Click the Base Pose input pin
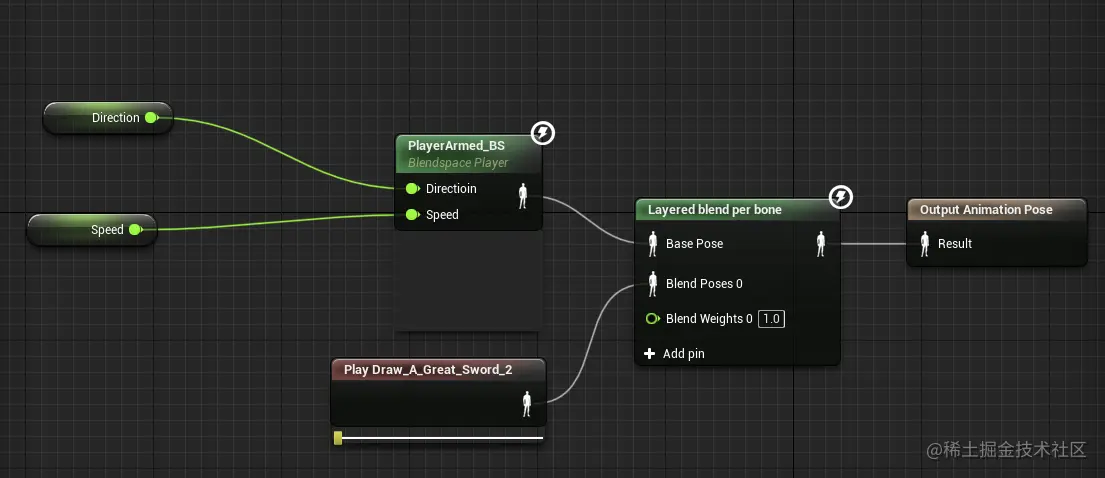The height and width of the screenshot is (478, 1105). point(653,244)
